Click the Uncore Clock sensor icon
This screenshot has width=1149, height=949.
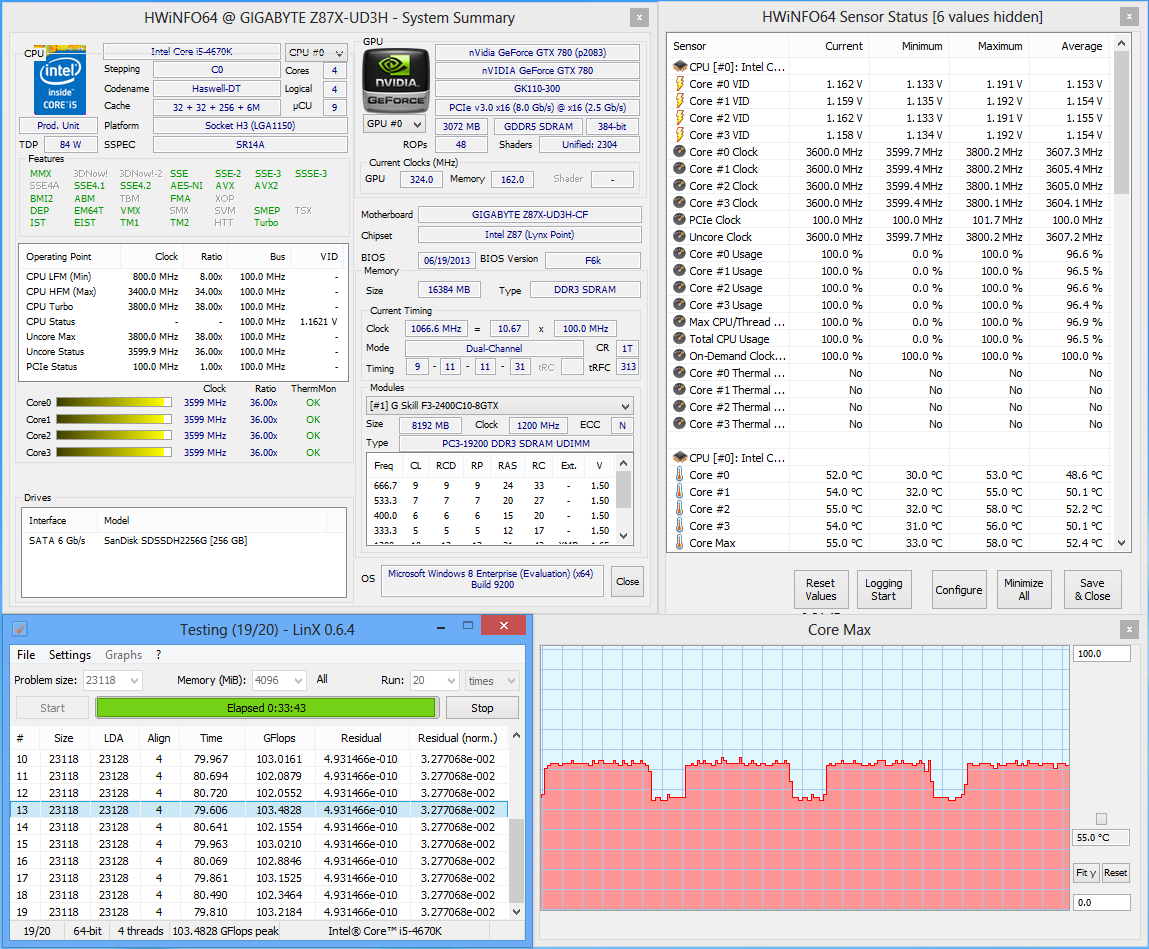[x=679, y=236]
